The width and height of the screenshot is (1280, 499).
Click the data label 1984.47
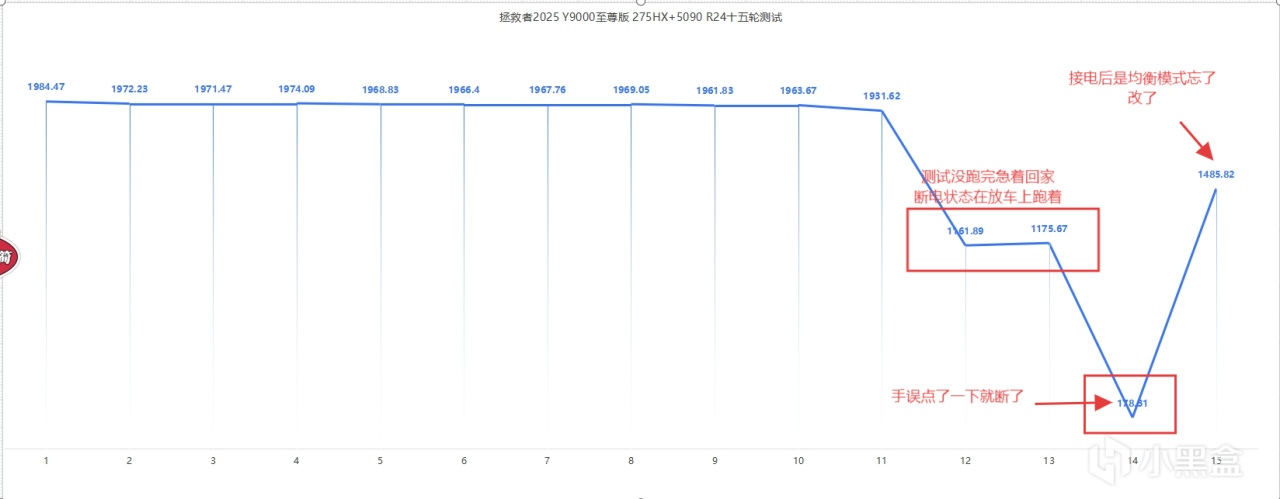[47, 87]
